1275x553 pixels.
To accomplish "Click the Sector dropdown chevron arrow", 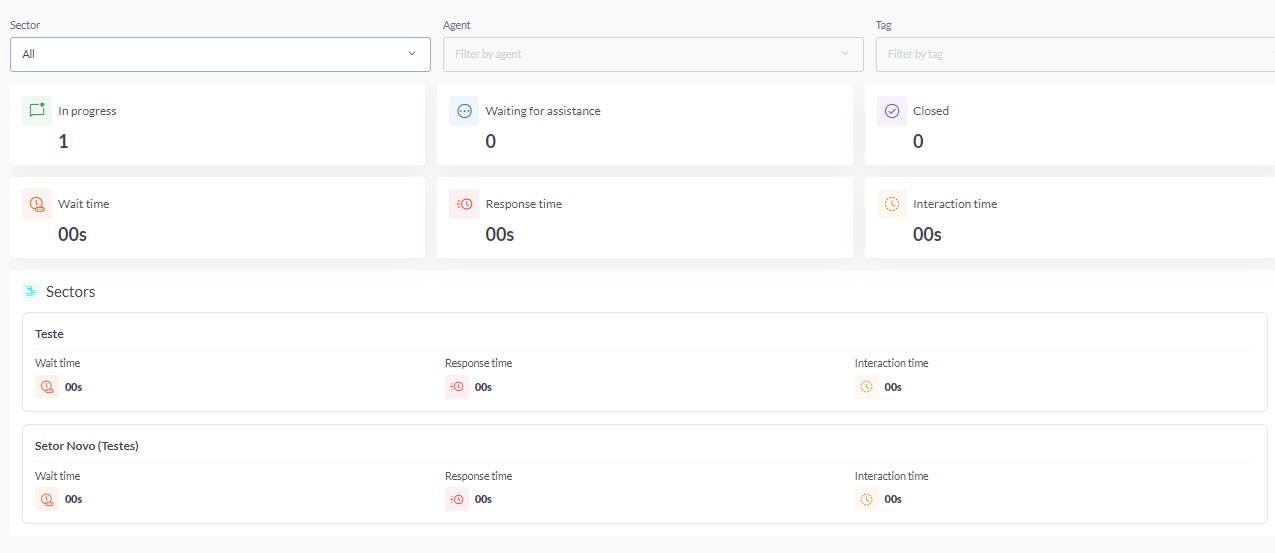I will [x=412, y=54].
